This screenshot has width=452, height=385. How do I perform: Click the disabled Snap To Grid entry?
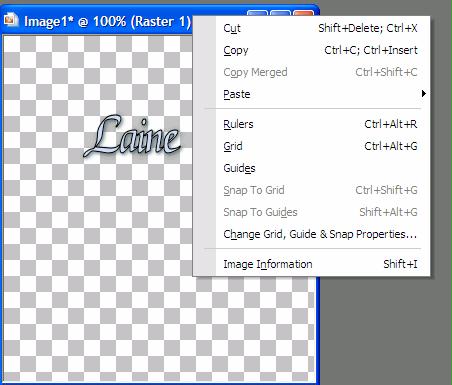click(x=312, y=190)
